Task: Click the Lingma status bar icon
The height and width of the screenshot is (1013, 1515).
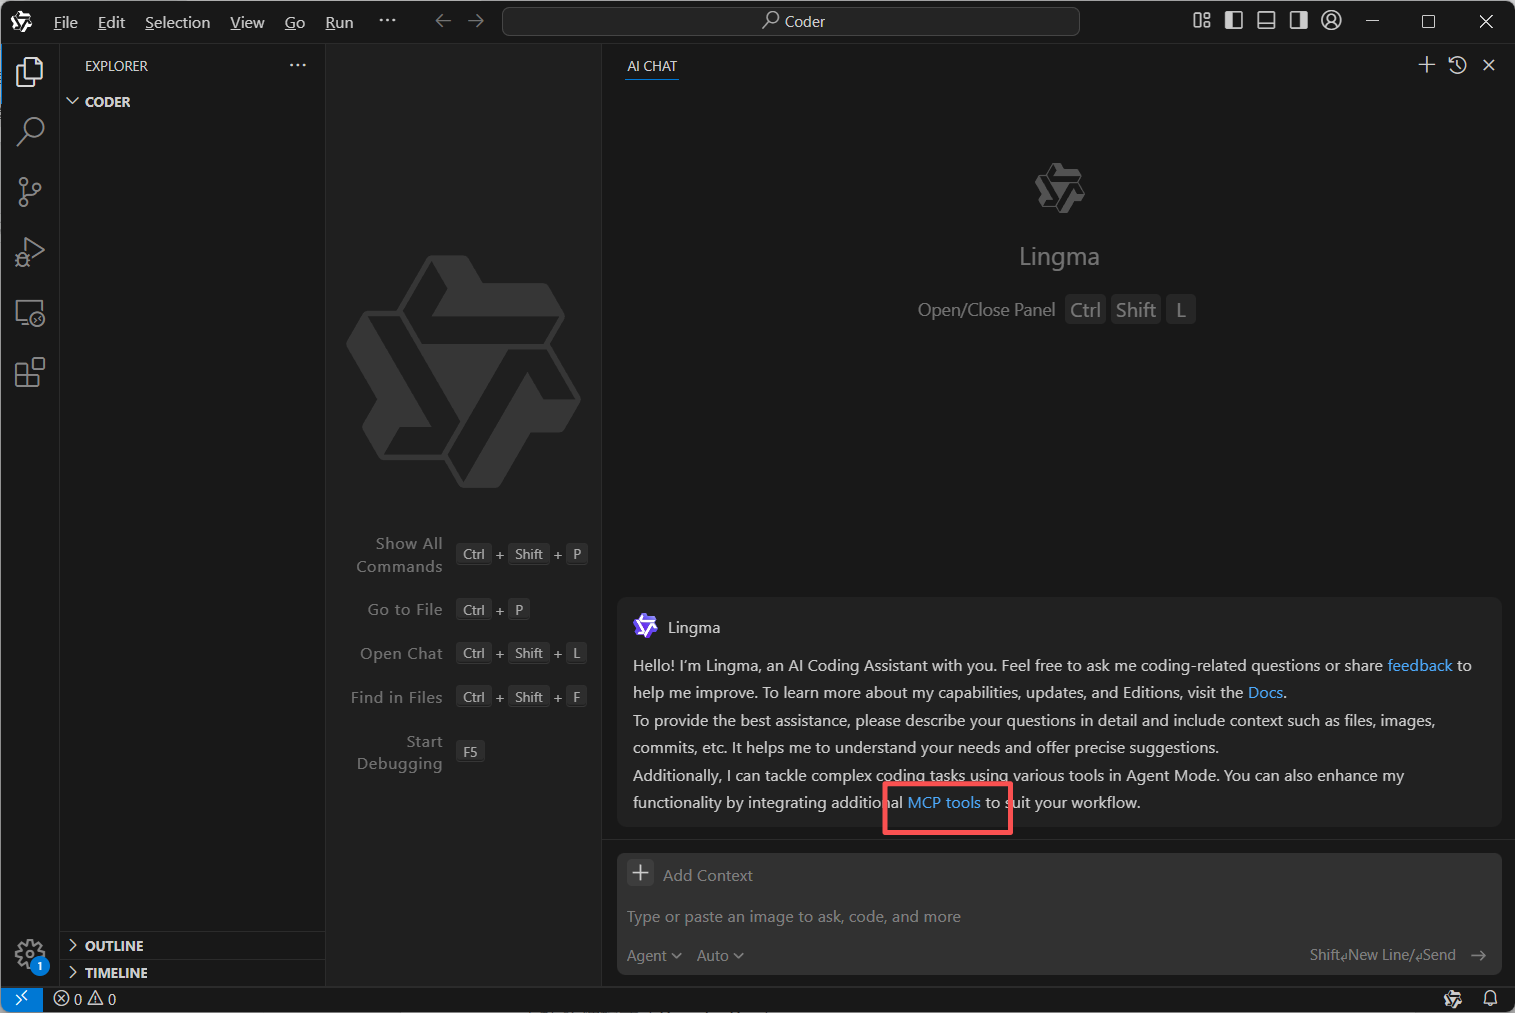Action: coord(1453,999)
